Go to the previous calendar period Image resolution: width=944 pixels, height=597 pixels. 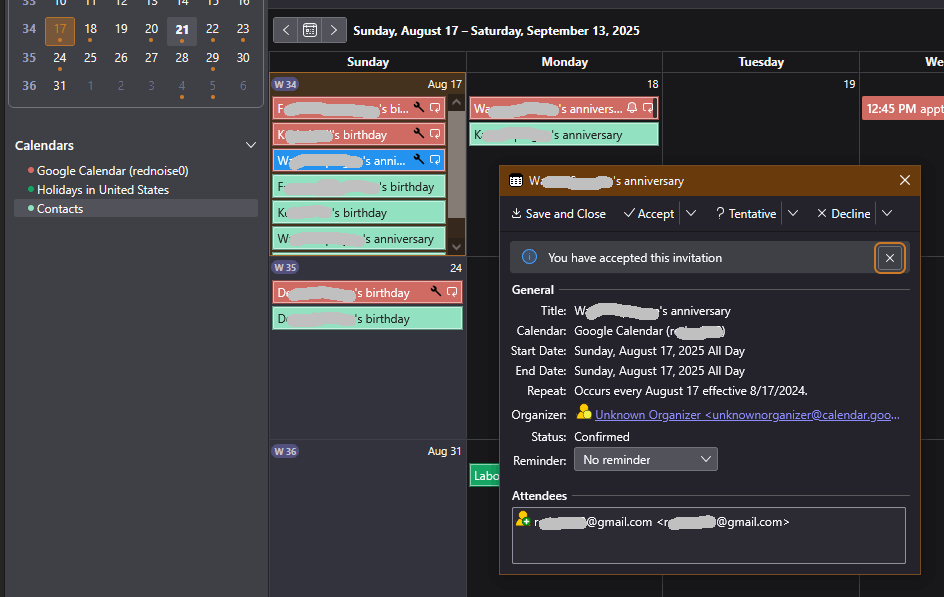point(286,31)
